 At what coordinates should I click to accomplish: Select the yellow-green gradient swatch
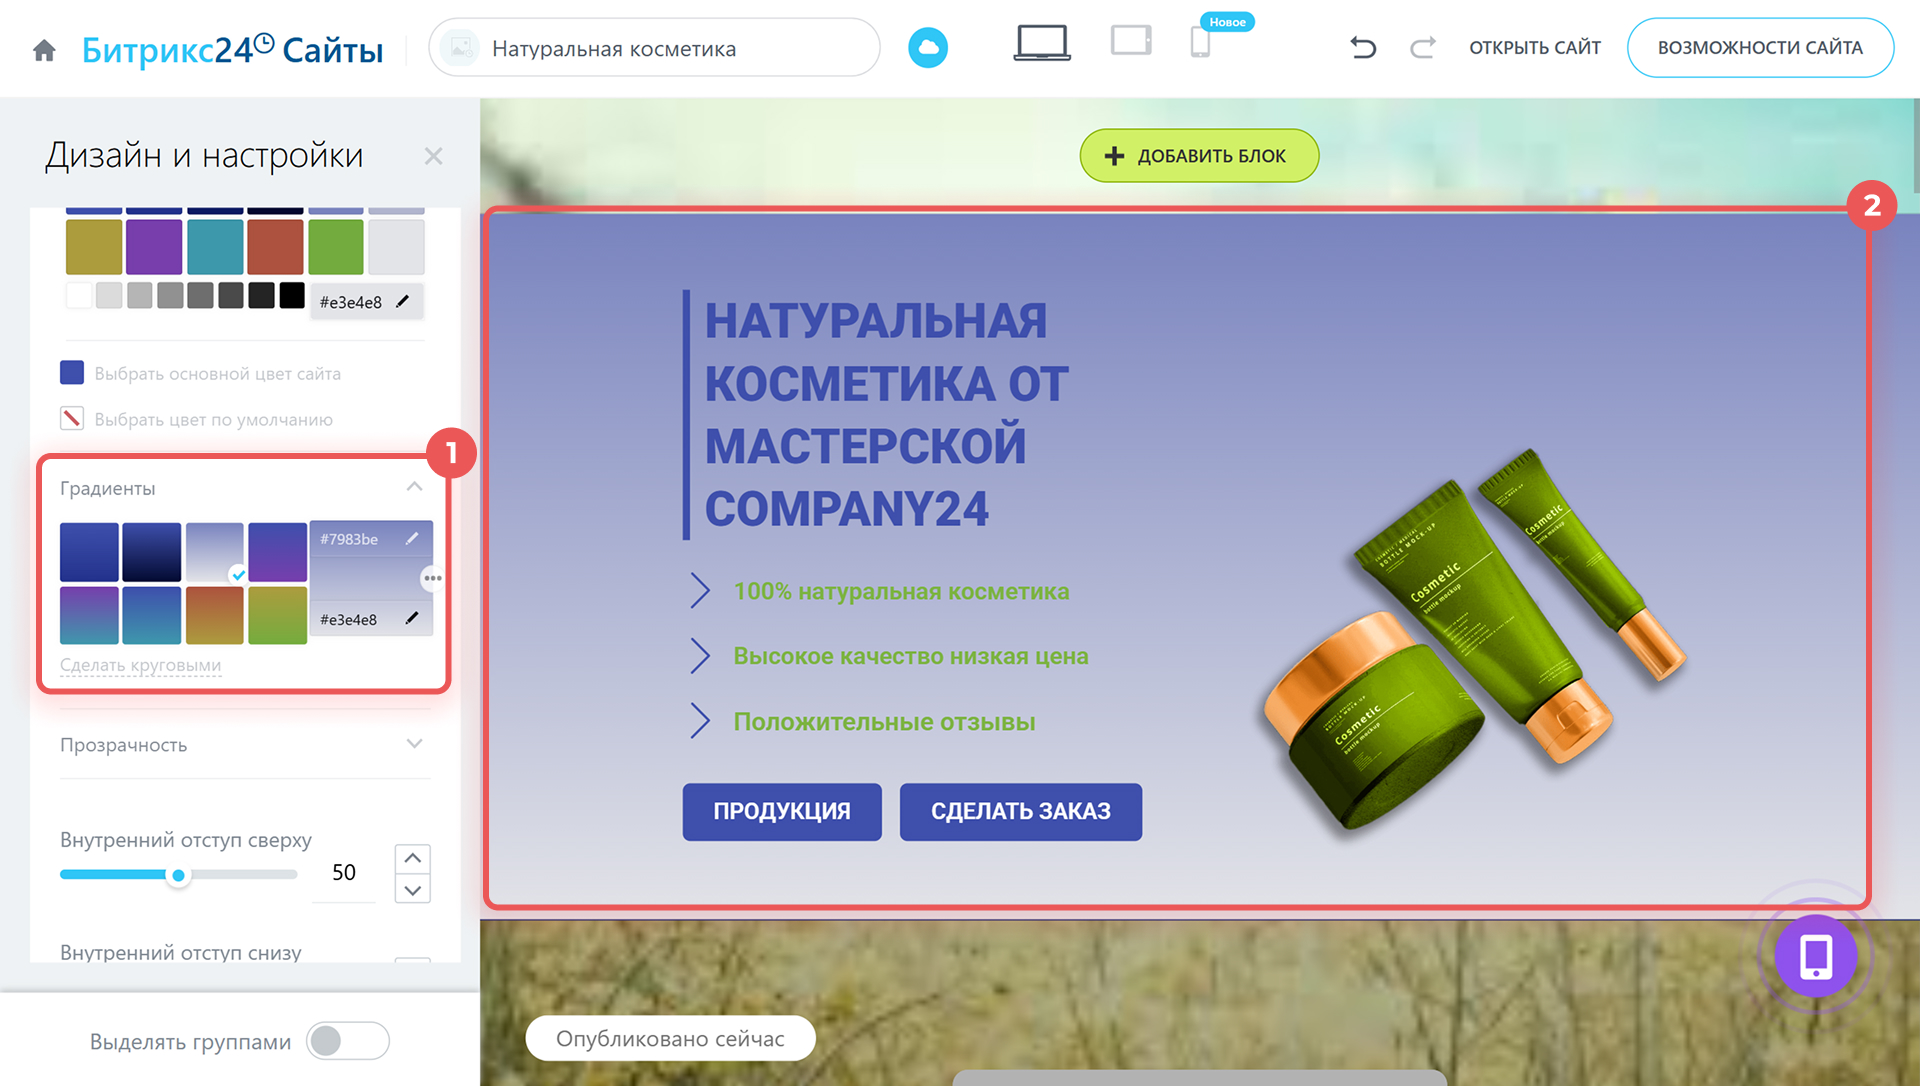pos(278,615)
